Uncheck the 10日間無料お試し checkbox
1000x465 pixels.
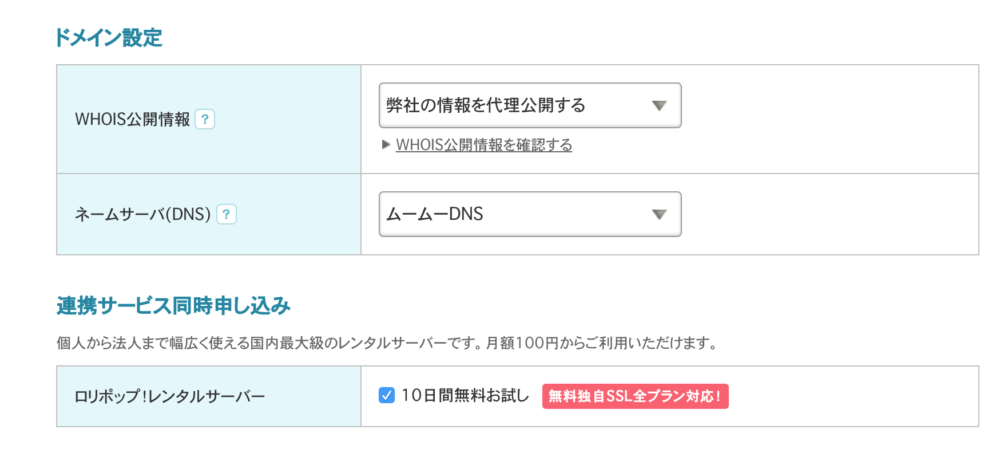(386, 395)
